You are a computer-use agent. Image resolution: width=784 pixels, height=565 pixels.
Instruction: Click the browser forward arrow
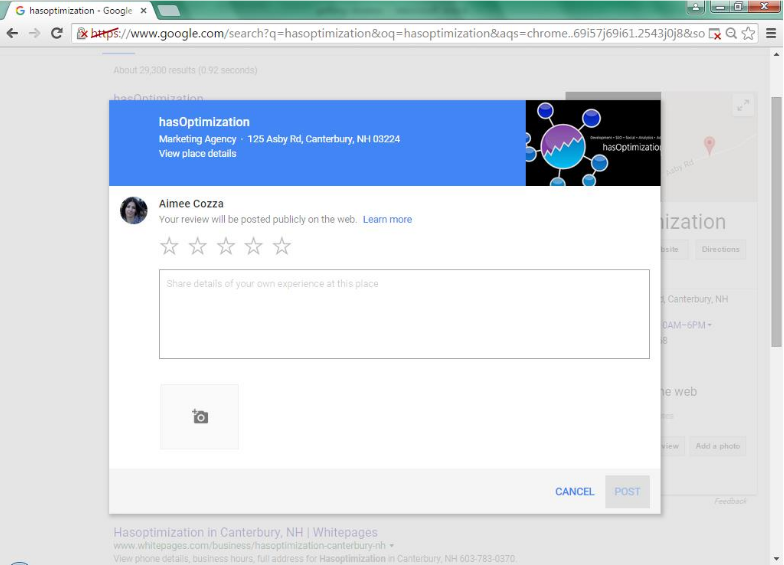pos(34,33)
